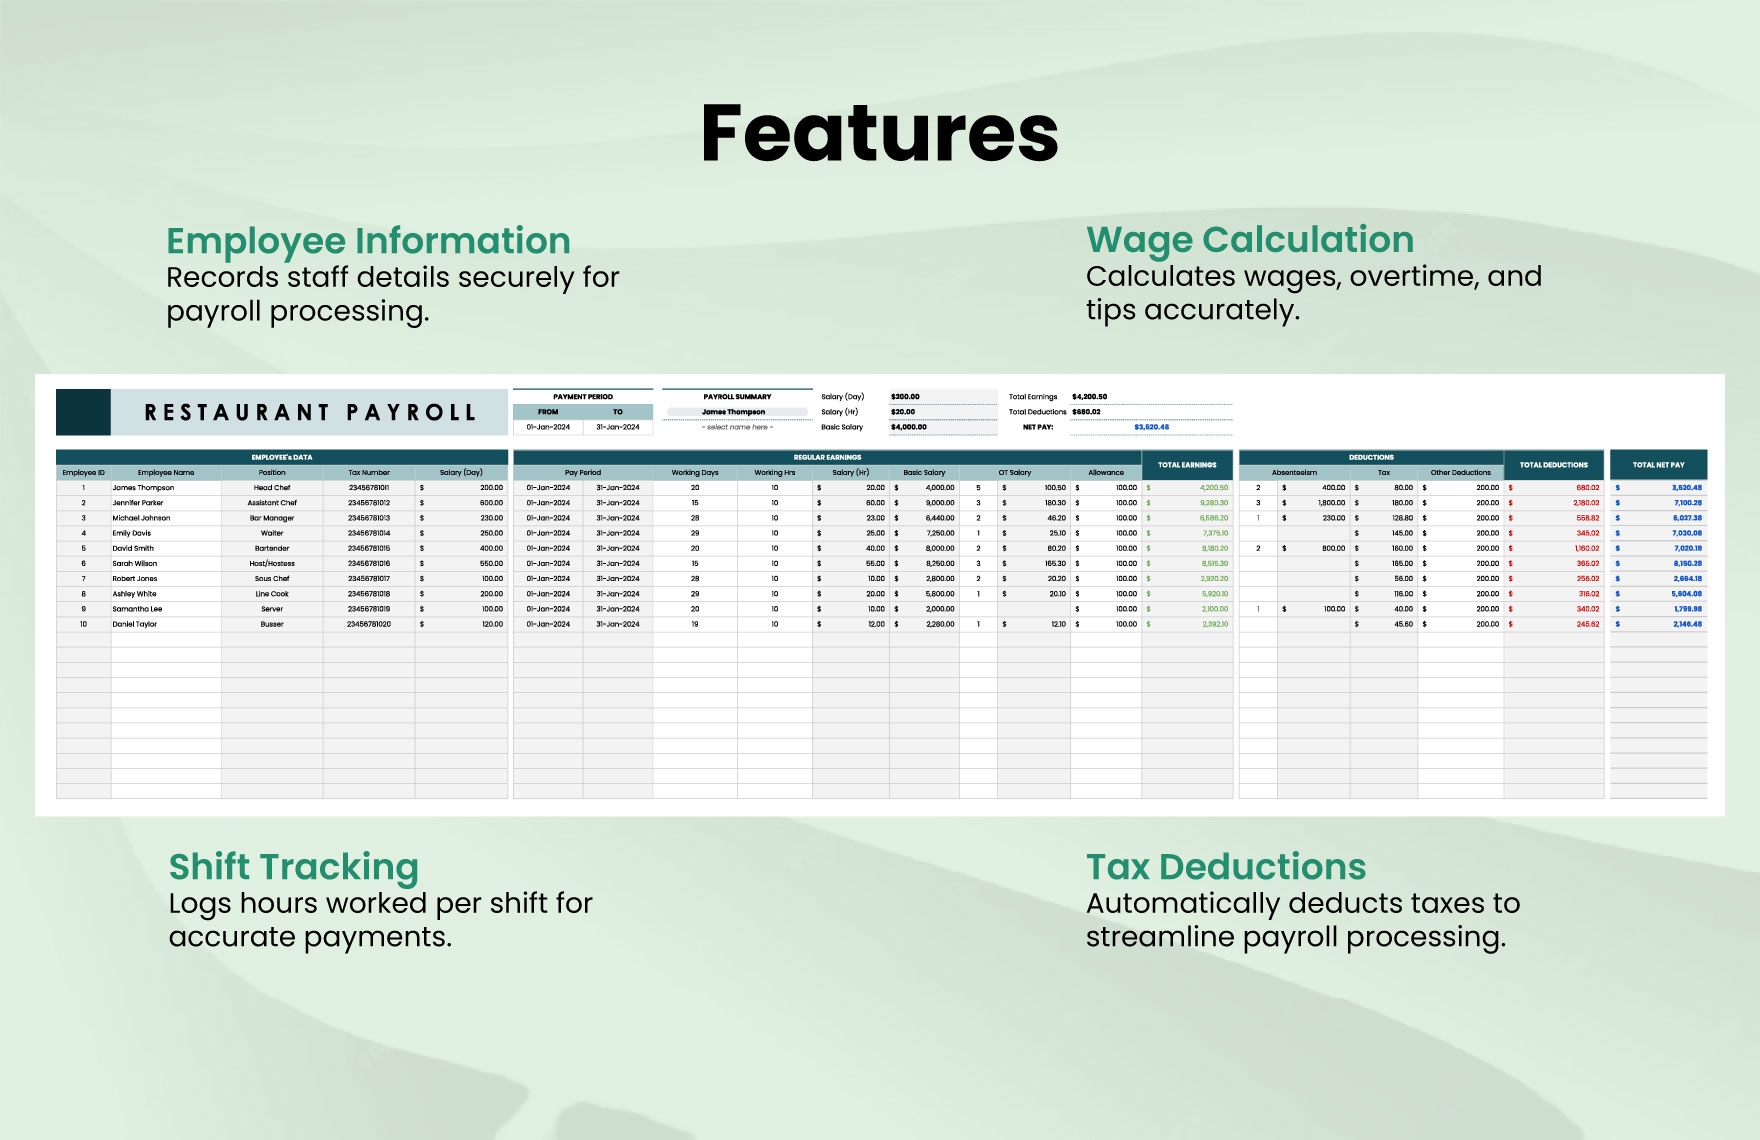Click the RESTAURANT PAYROLL title banner
Viewport: 1760px width, 1140px height.
click(x=310, y=412)
